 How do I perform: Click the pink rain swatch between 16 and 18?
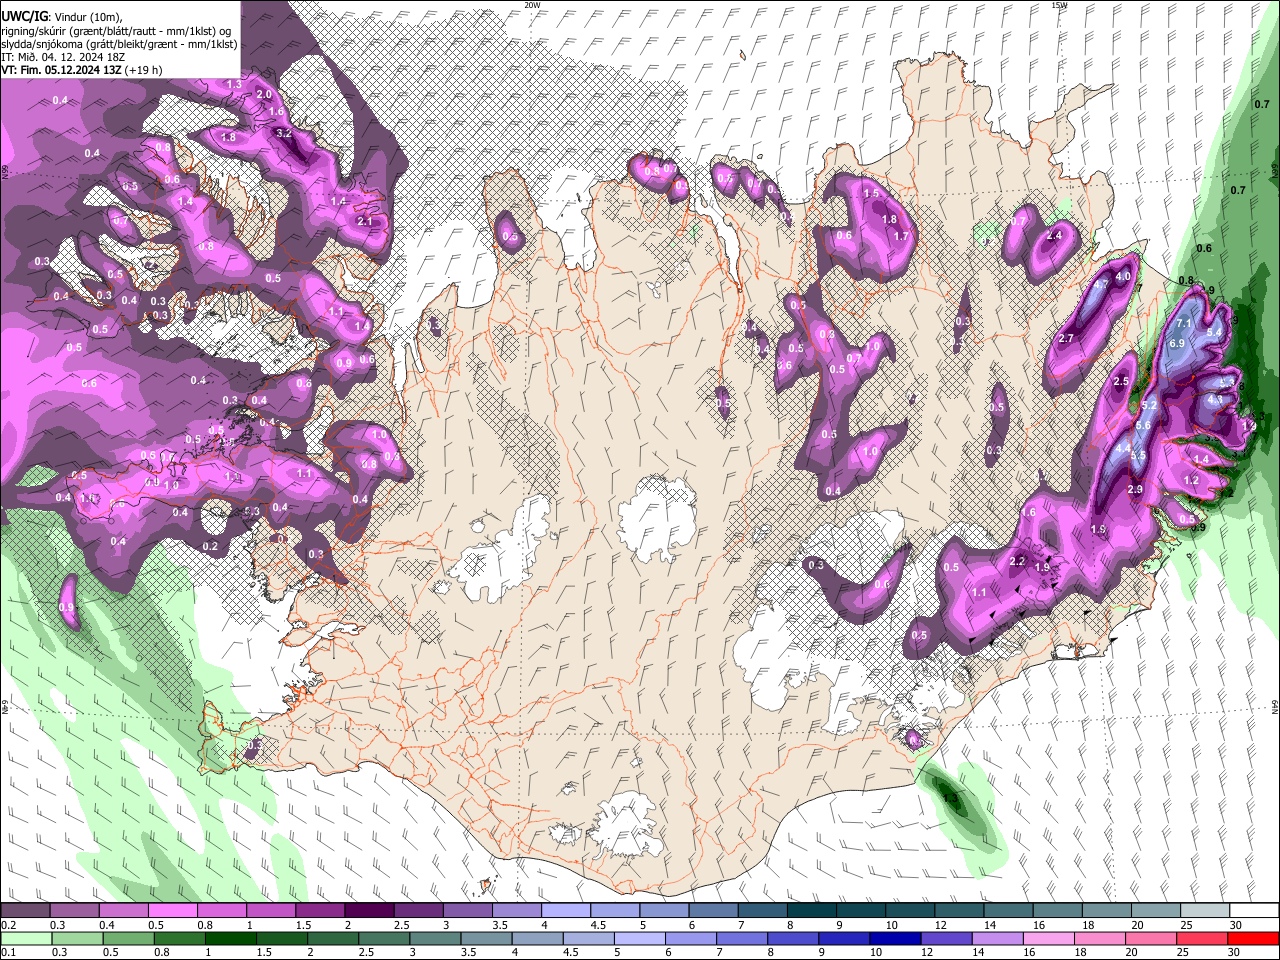pos(1049,938)
